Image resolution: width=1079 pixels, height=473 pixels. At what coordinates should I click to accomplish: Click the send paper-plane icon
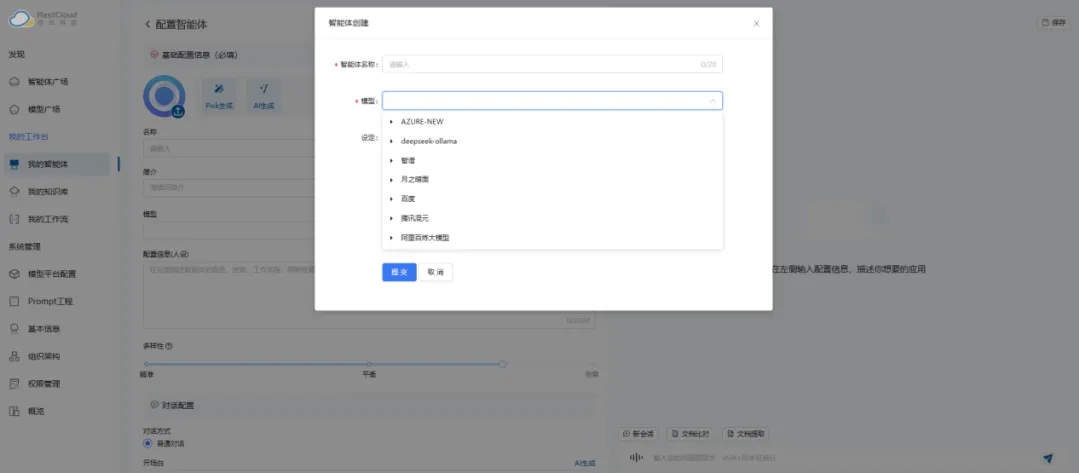[x=1048, y=458]
